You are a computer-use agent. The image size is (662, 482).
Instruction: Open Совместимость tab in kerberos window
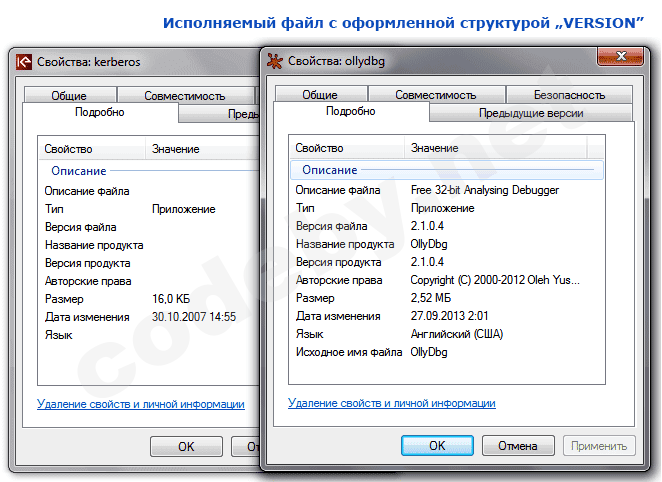click(185, 96)
